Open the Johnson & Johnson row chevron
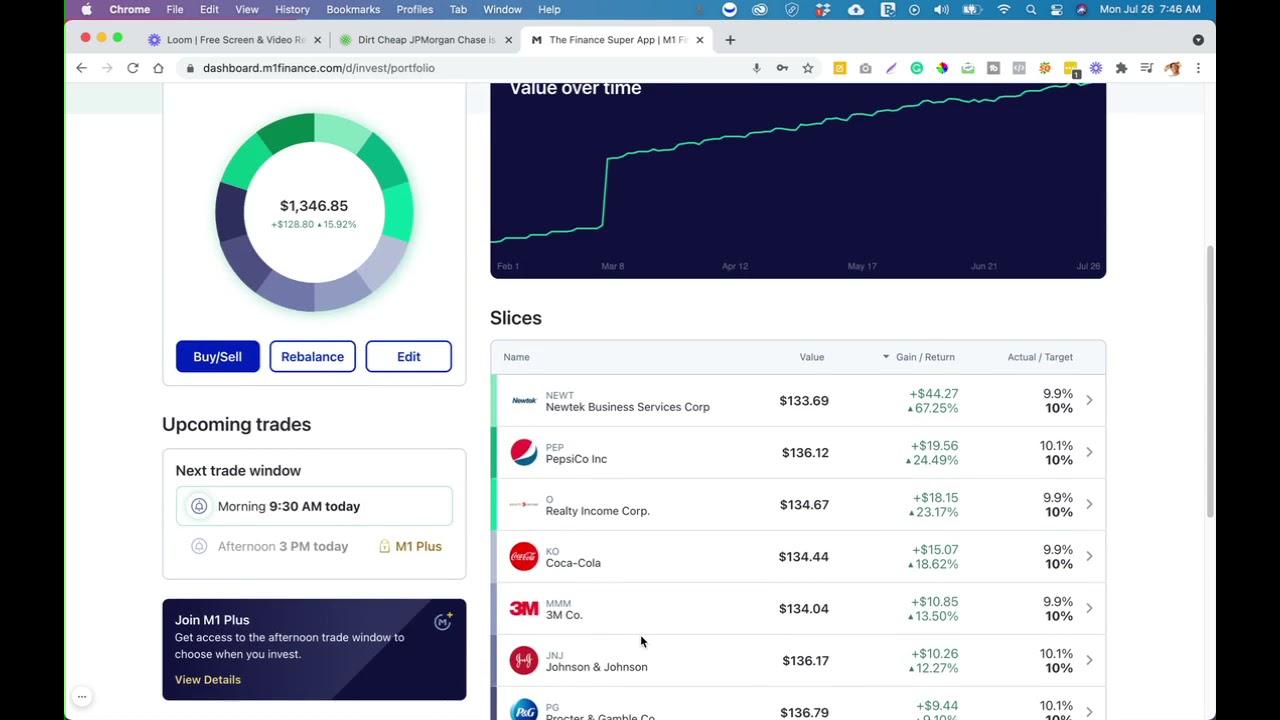The height and width of the screenshot is (720, 1280). [1089, 660]
